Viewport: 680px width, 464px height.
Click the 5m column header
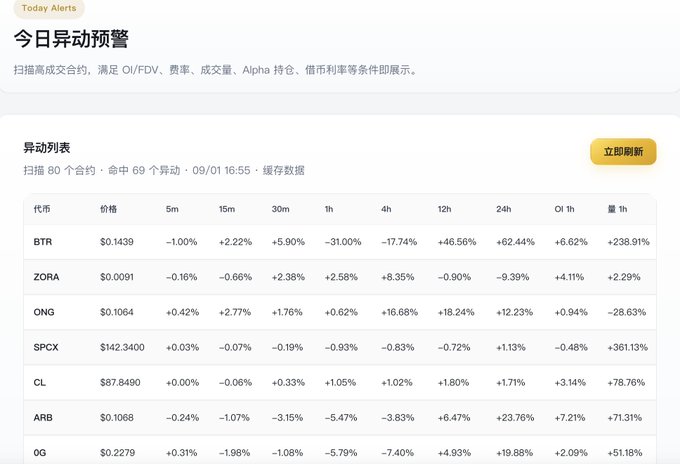[x=172, y=209]
